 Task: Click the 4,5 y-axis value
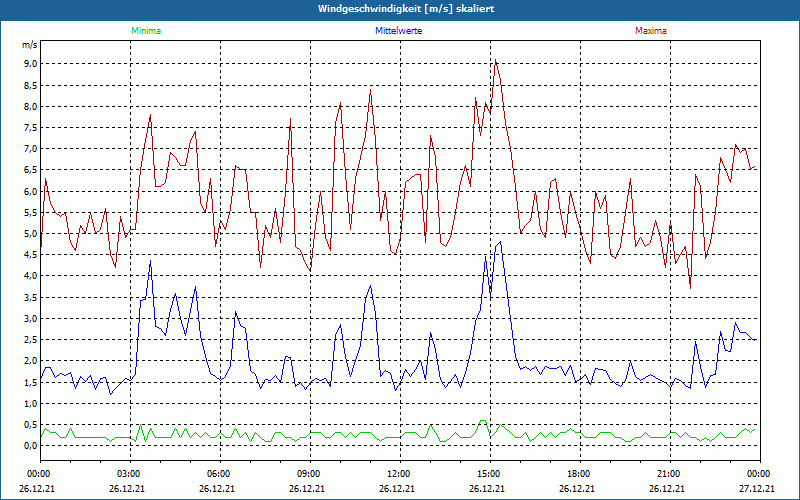31,255
